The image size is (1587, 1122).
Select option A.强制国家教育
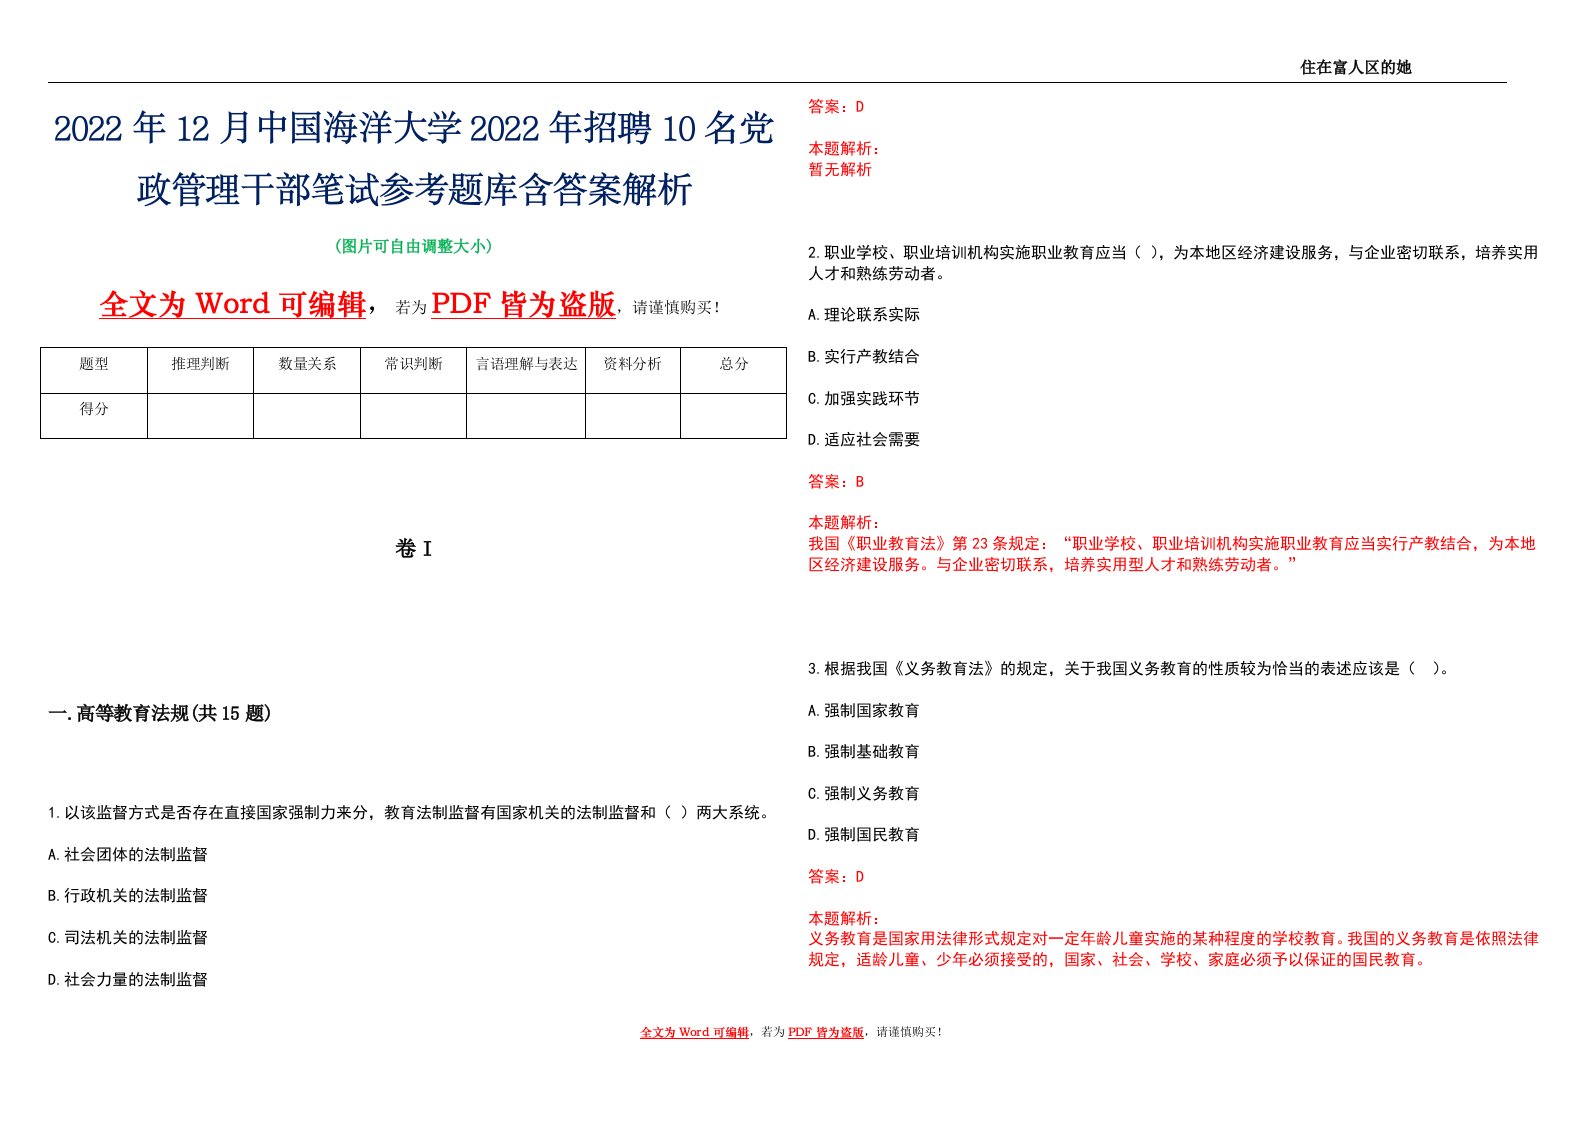click(x=864, y=711)
